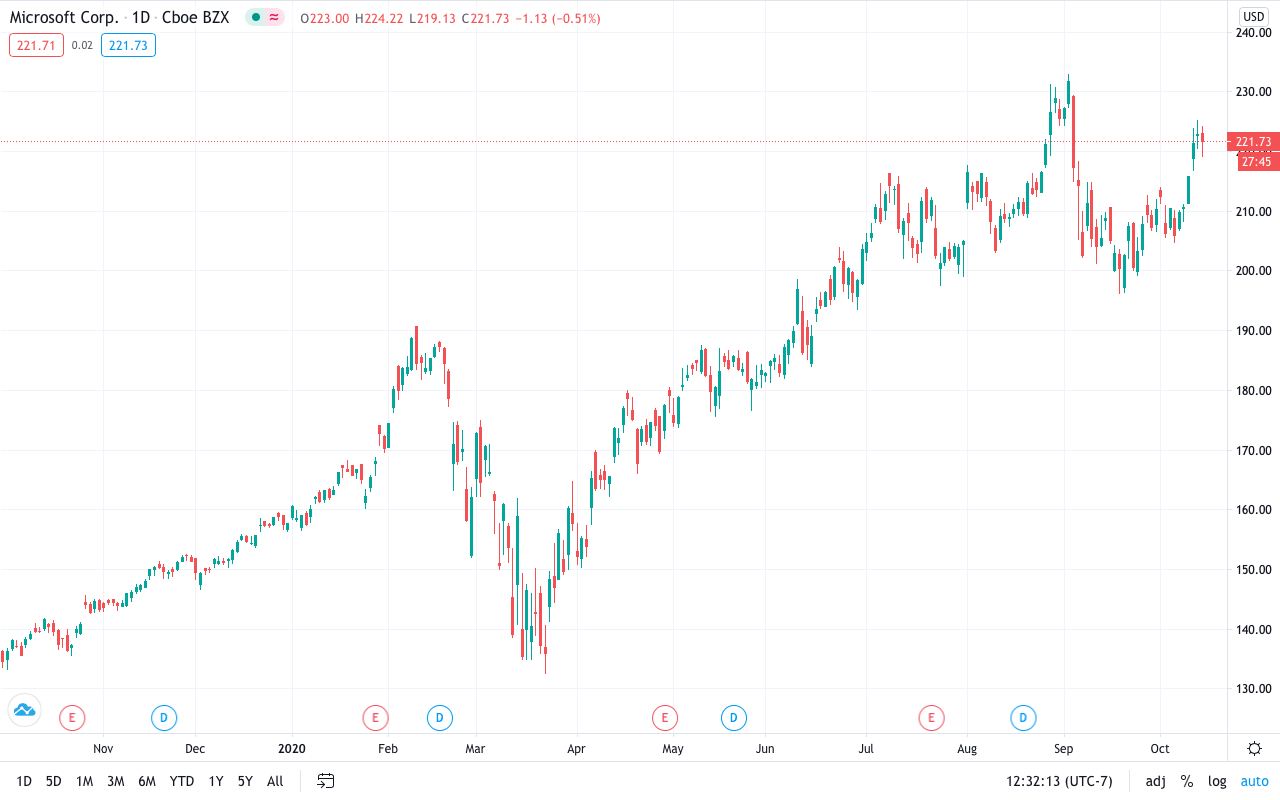Click the Oct label on time axis
This screenshot has width=1280, height=800.
(x=1160, y=748)
